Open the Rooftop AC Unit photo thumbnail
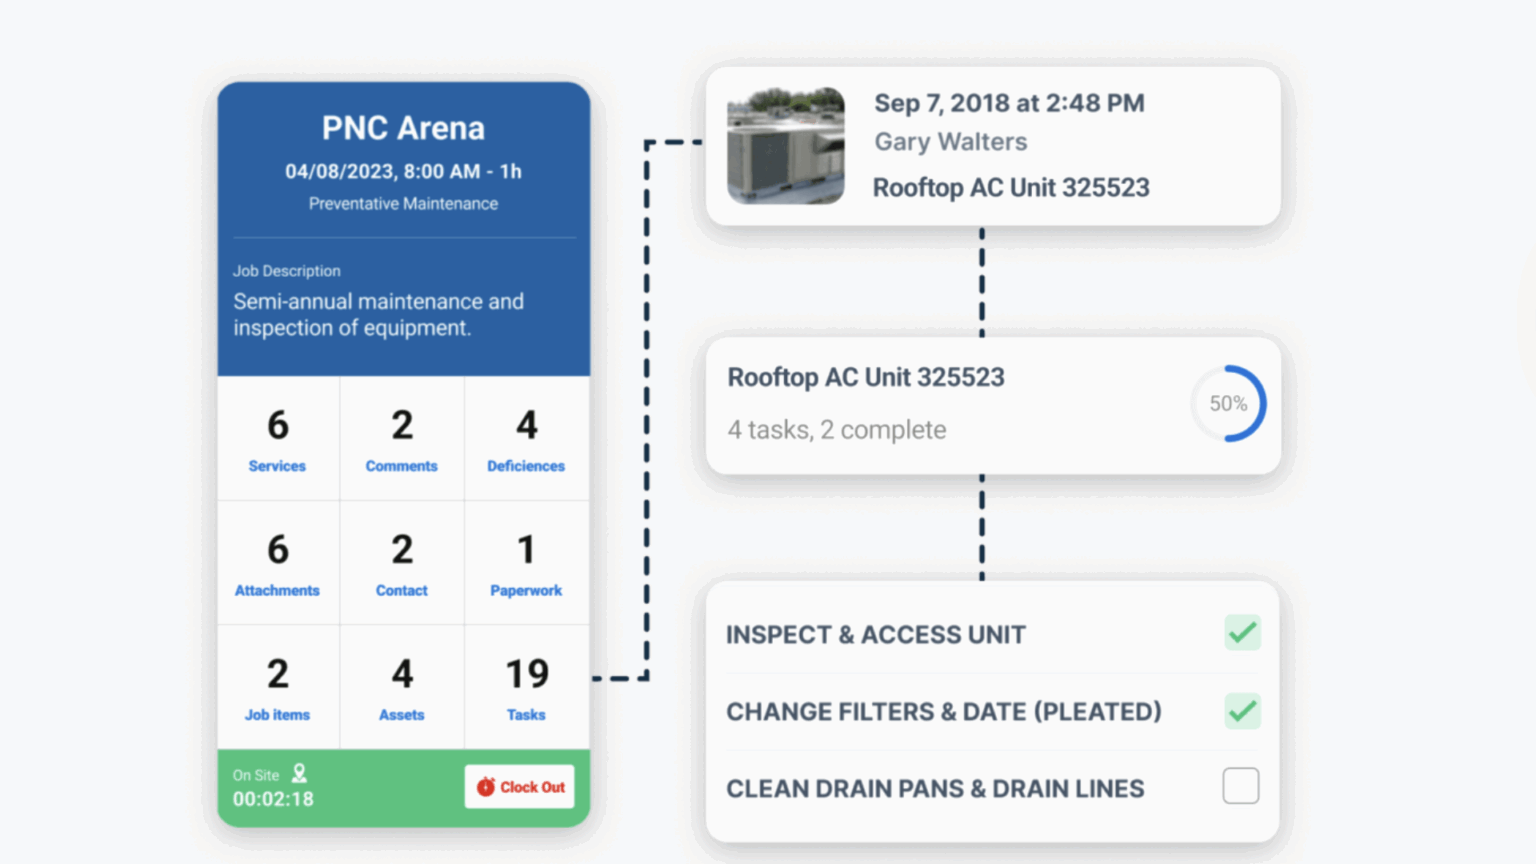 [786, 146]
